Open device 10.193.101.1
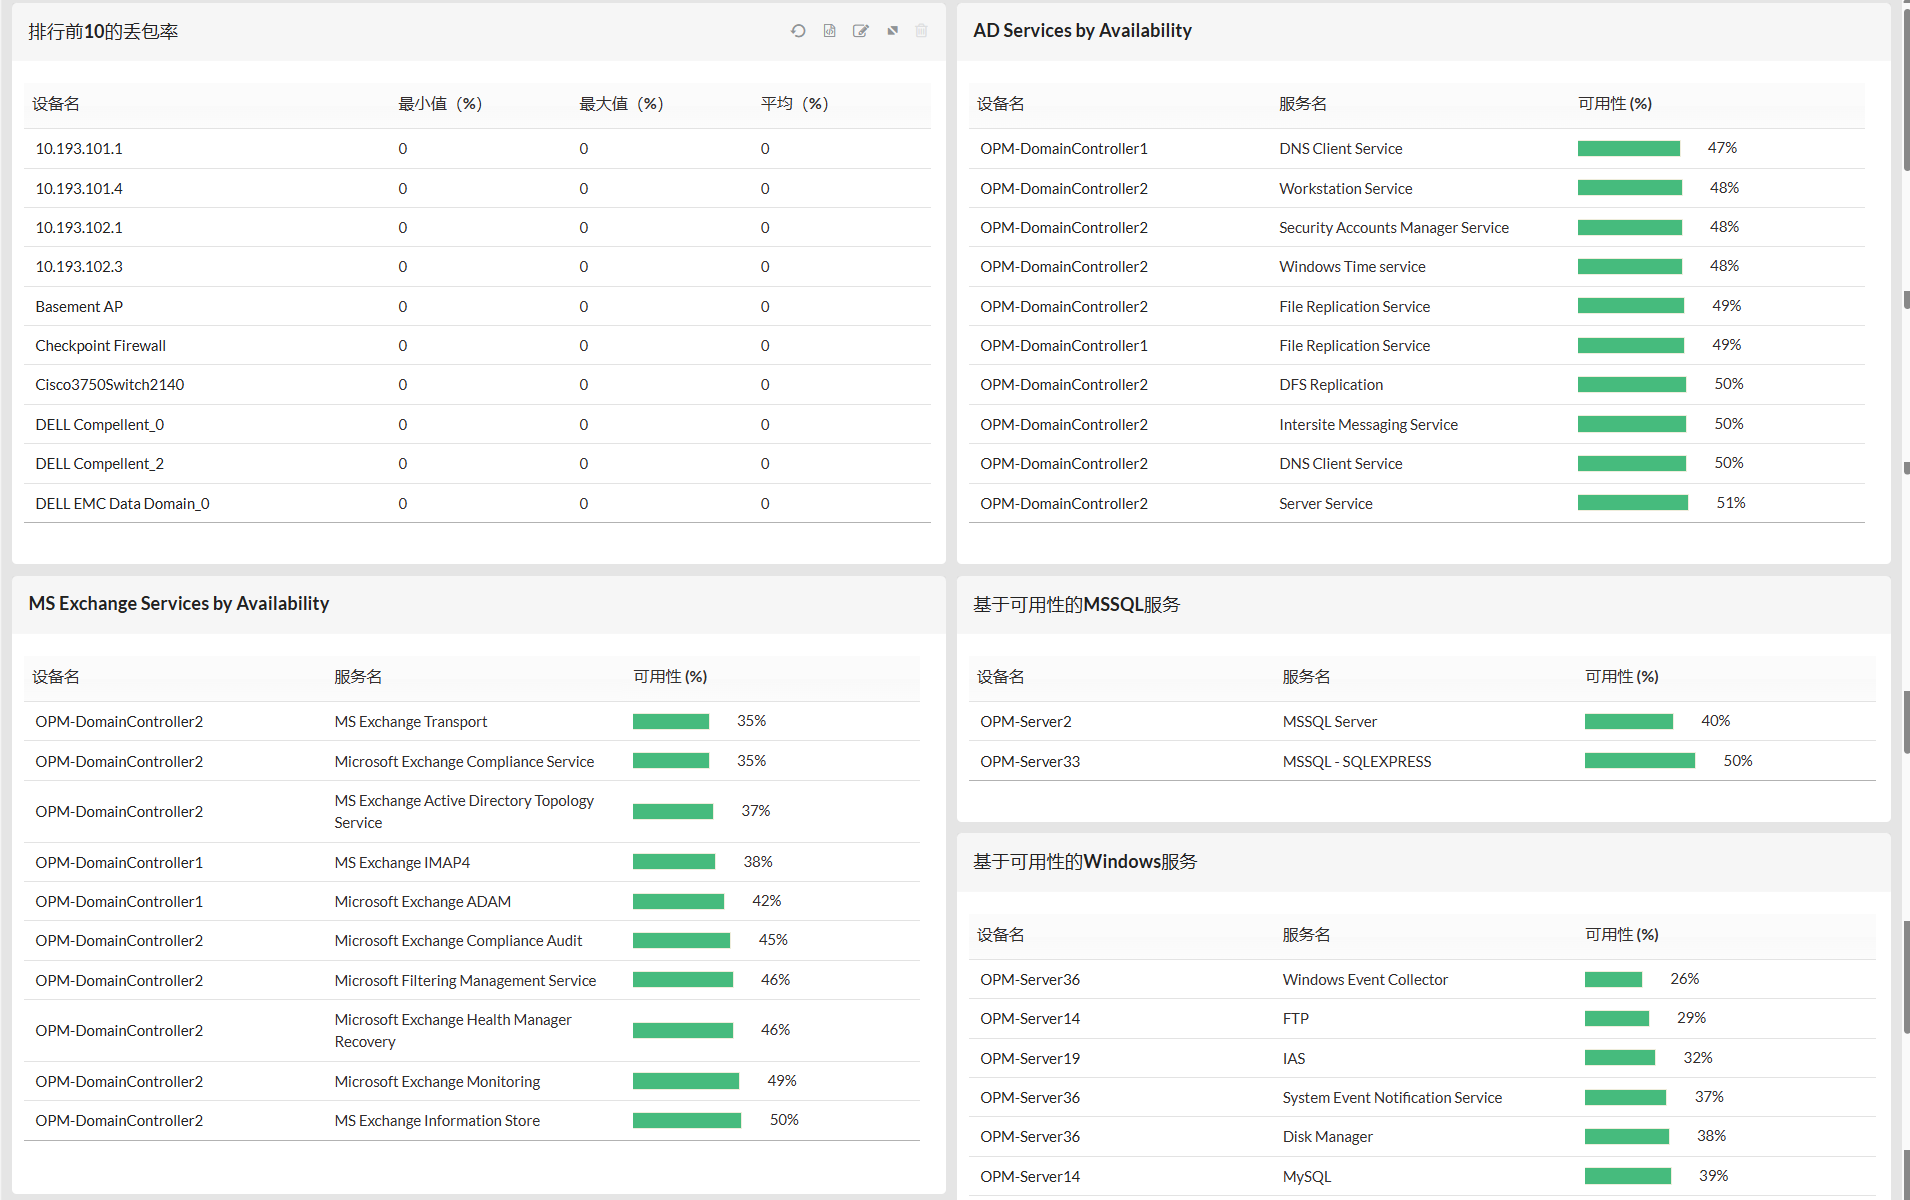Screen dimensions: 1910x1200 (x=79, y=149)
